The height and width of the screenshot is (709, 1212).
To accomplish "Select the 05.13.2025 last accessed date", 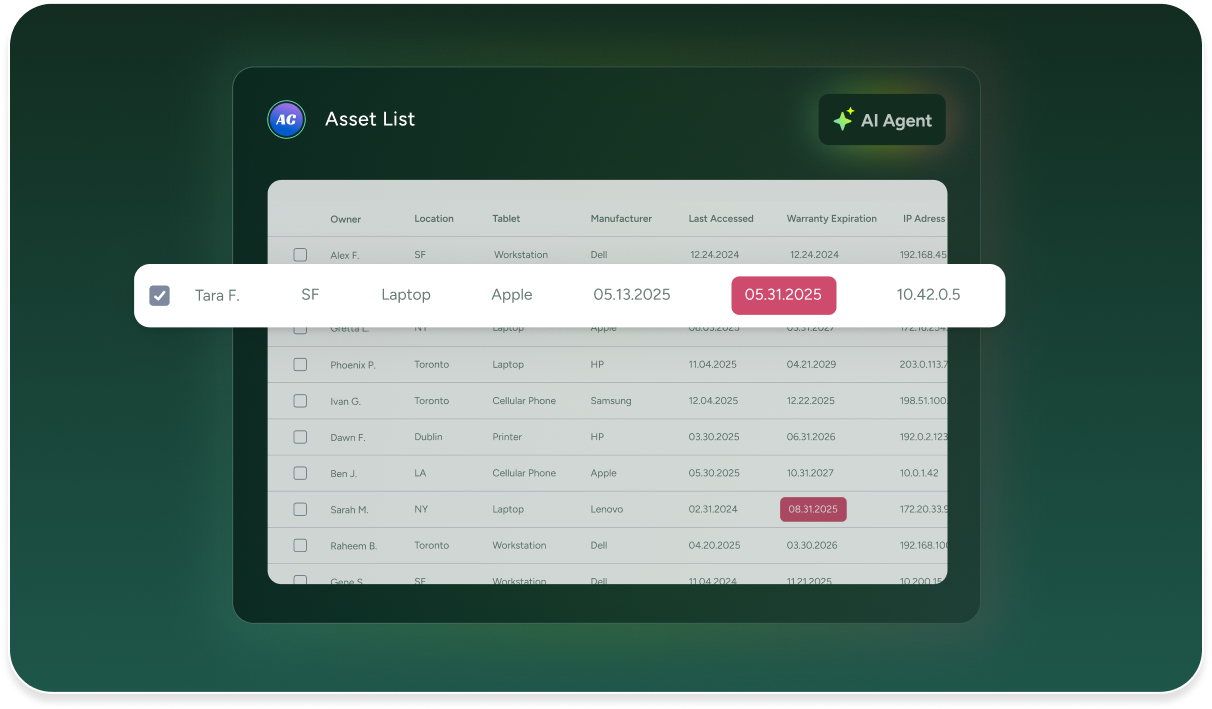I will click(x=632, y=295).
